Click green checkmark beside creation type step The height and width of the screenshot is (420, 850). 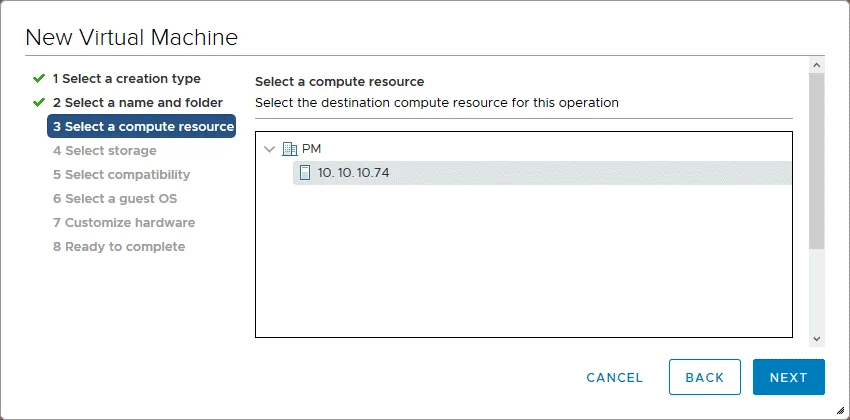click(x=39, y=78)
